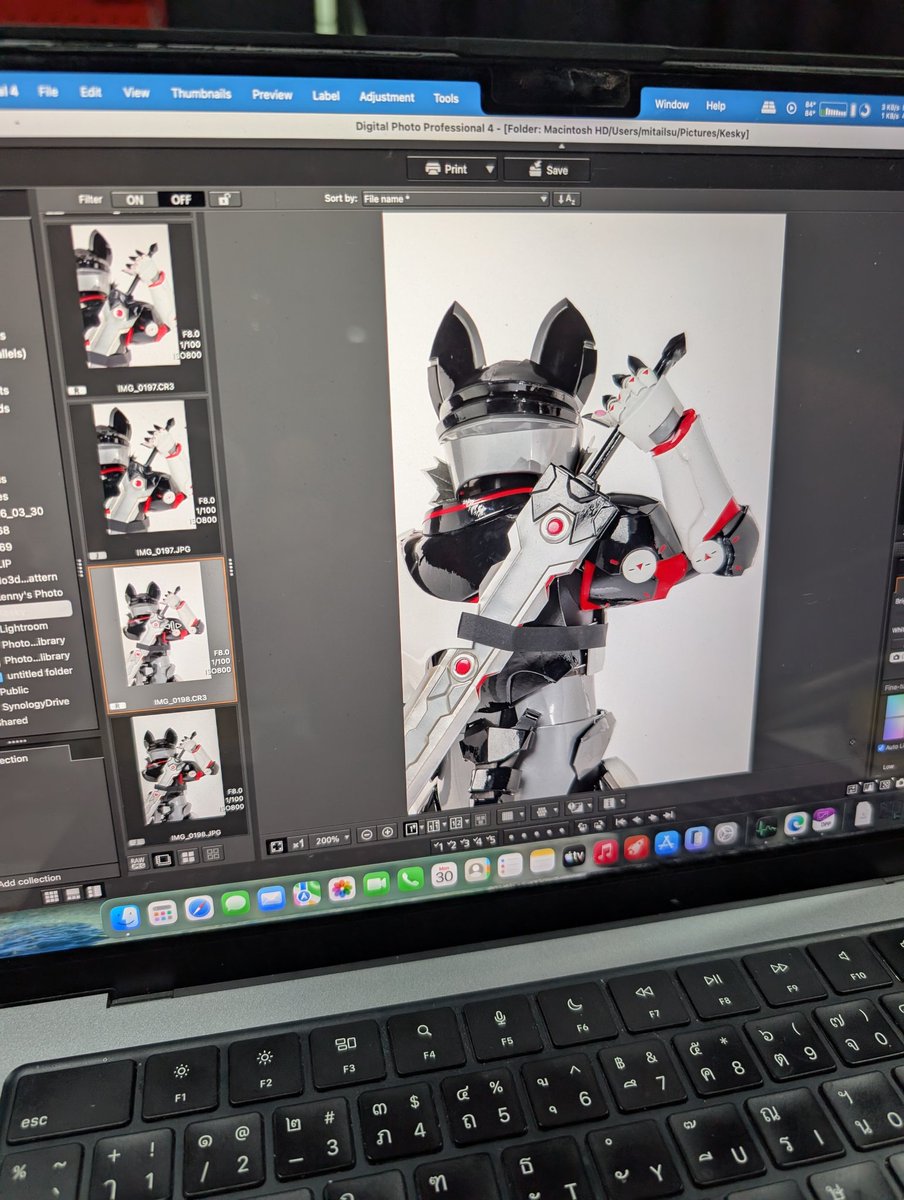Select filled four-tile grid thumbnail icon

pos(187,857)
